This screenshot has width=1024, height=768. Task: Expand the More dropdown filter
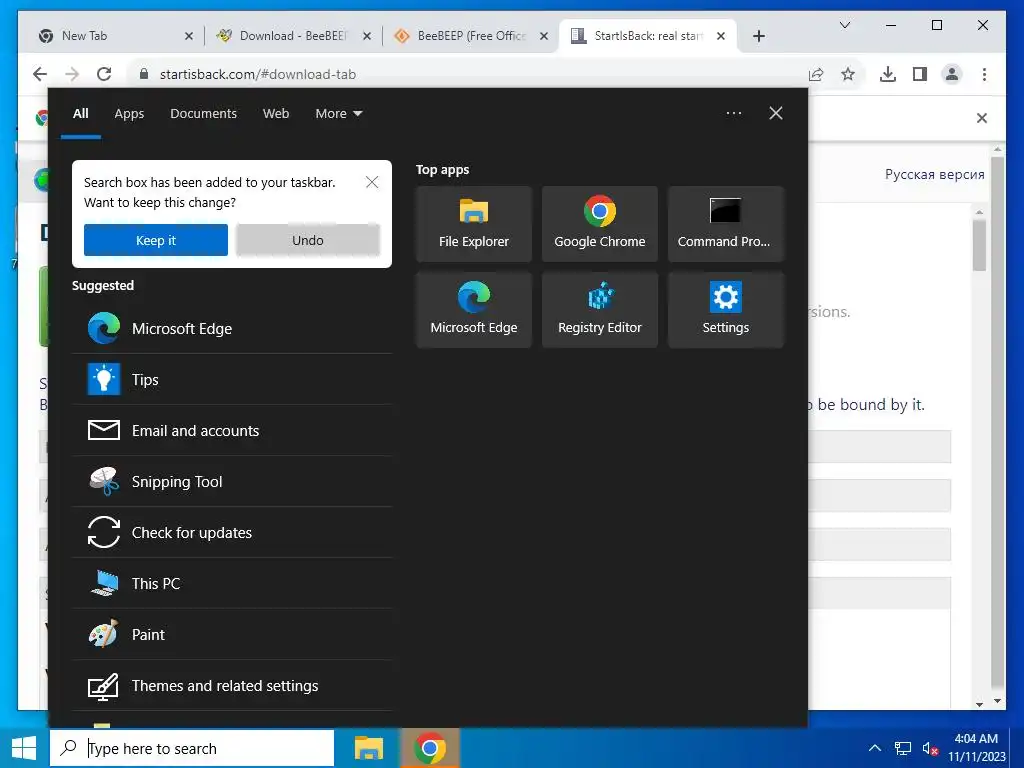tap(338, 114)
